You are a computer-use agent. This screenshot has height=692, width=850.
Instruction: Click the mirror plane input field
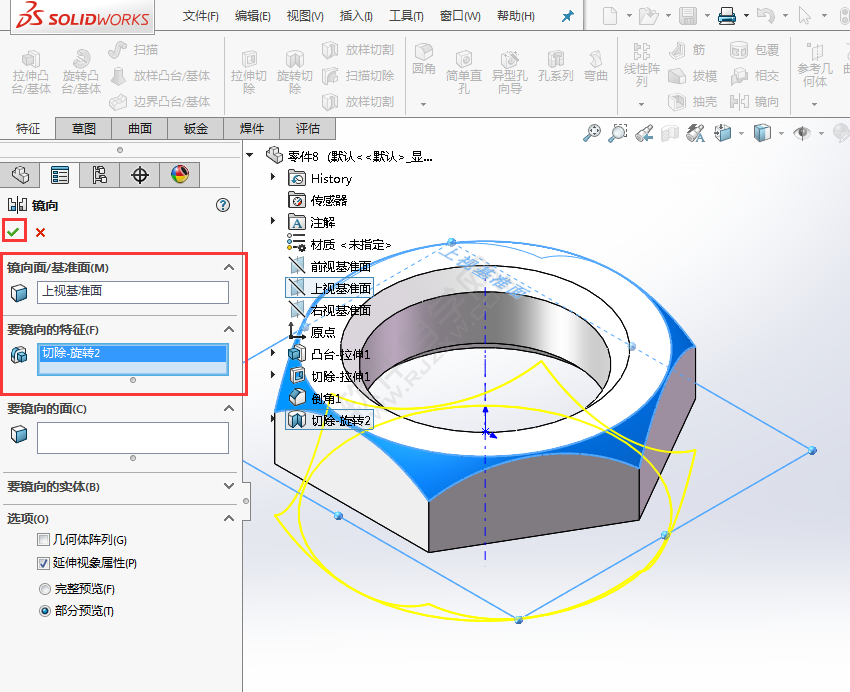point(133,292)
